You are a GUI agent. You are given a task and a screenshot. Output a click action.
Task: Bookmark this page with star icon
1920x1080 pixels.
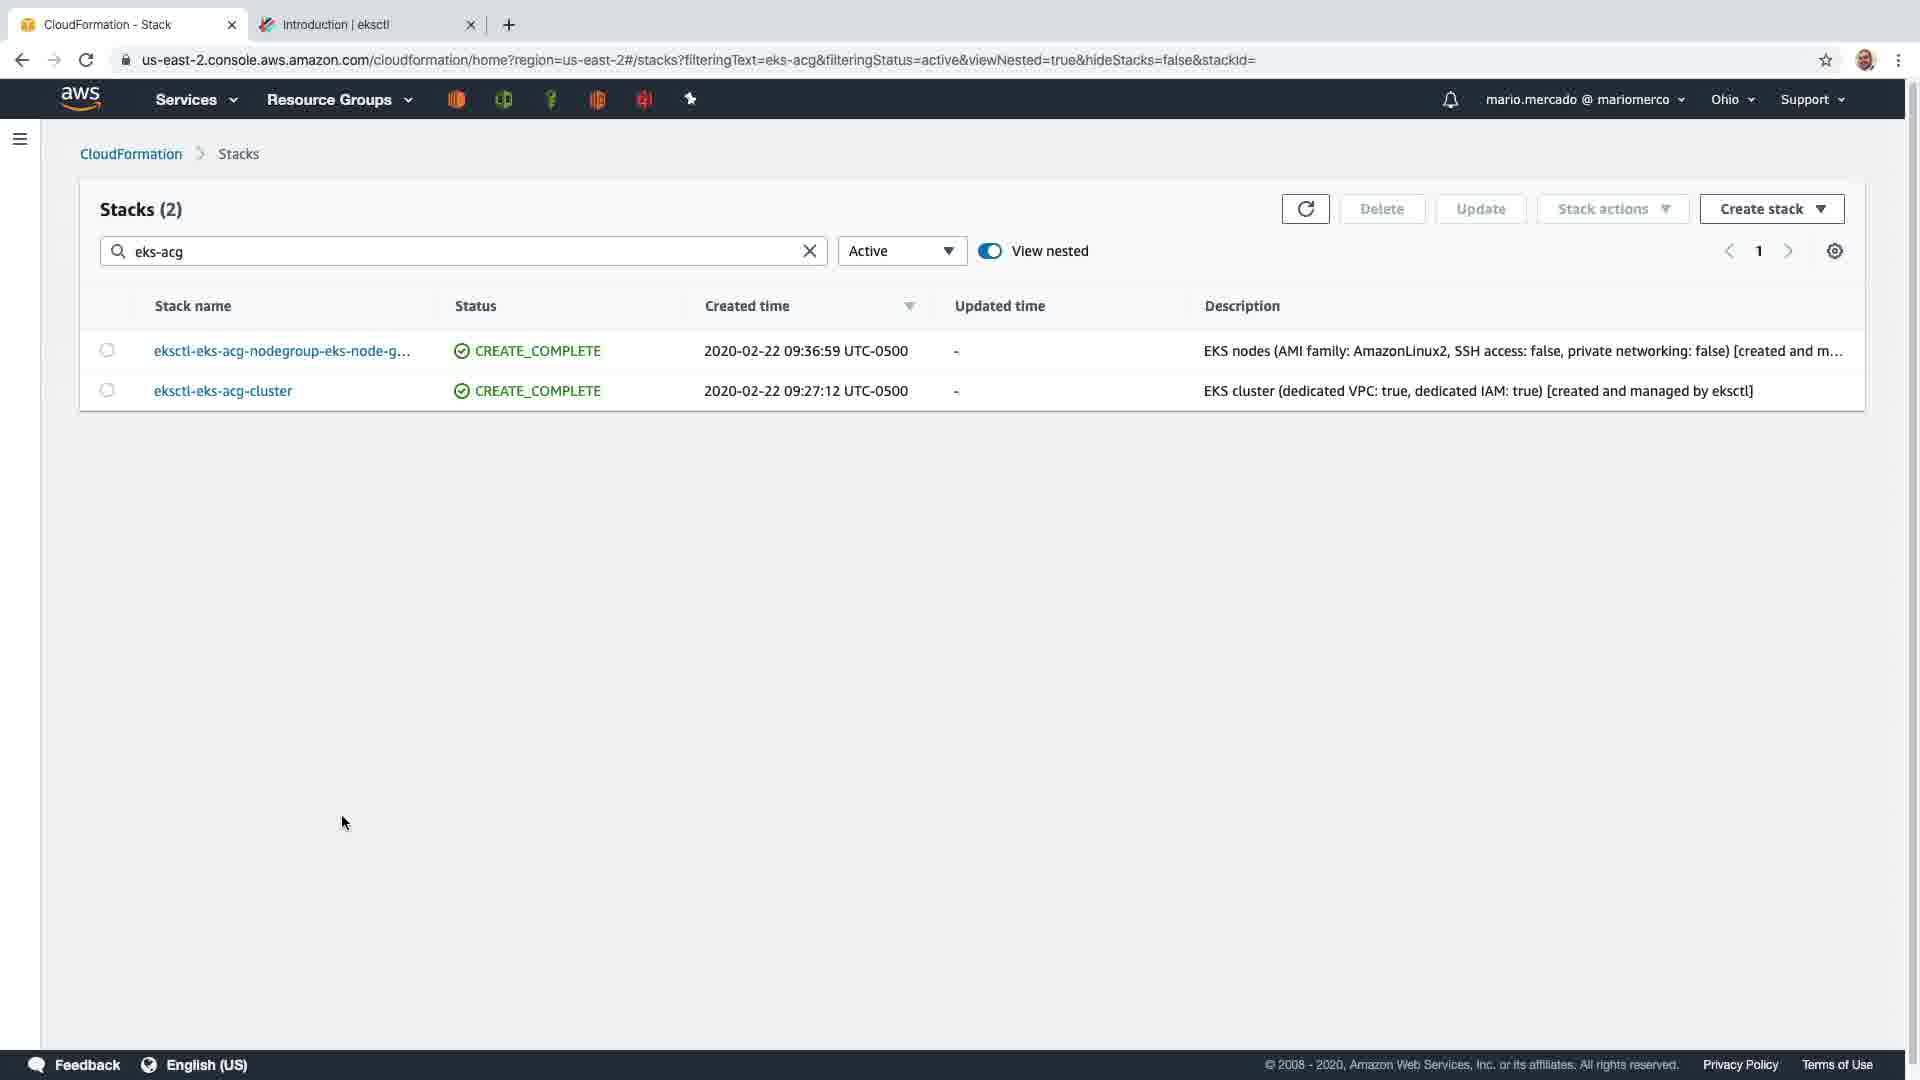[x=1825, y=60]
